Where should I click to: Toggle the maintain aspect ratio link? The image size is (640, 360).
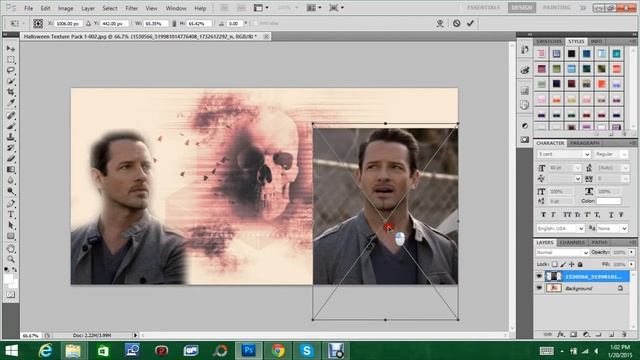pos(174,24)
